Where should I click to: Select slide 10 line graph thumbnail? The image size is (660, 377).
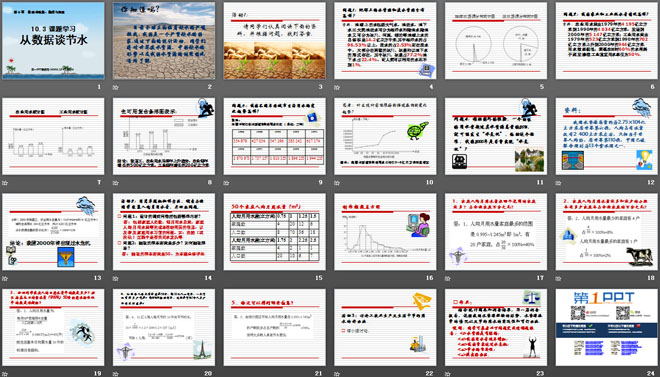coord(385,136)
